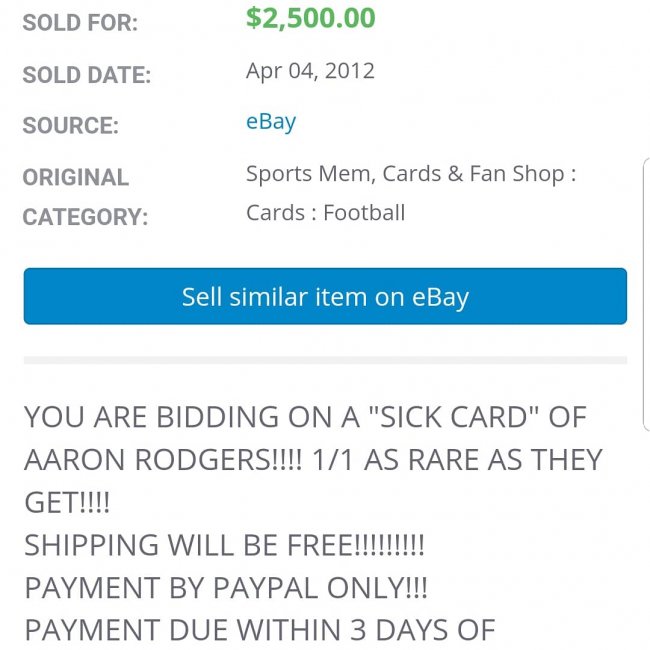Click the $2,500.00 sold price
This screenshot has width=650, height=650.
[311, 18]
